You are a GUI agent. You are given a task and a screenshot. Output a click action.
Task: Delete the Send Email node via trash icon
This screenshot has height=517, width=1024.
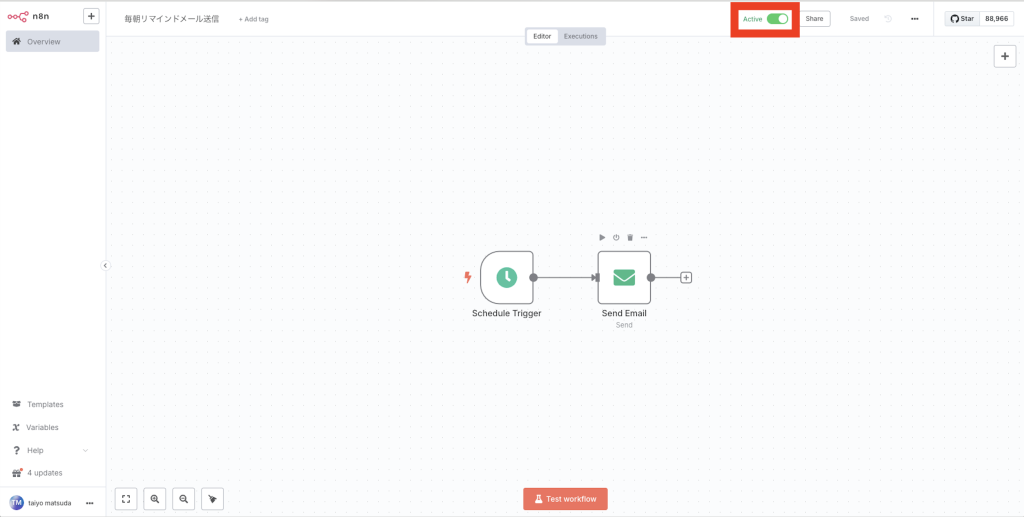pos(630,237)
